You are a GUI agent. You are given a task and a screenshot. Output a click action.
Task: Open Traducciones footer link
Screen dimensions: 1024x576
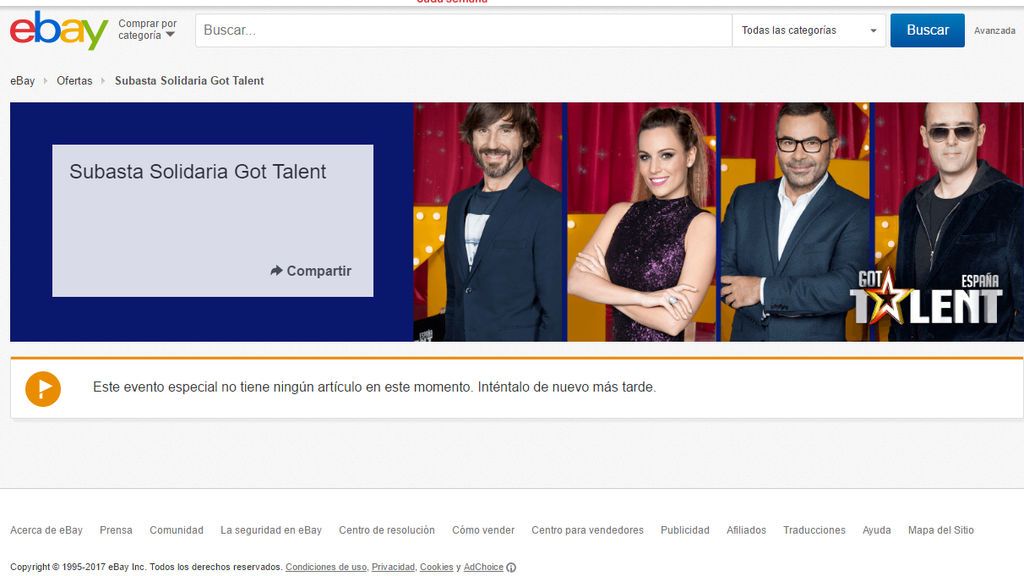814,530
